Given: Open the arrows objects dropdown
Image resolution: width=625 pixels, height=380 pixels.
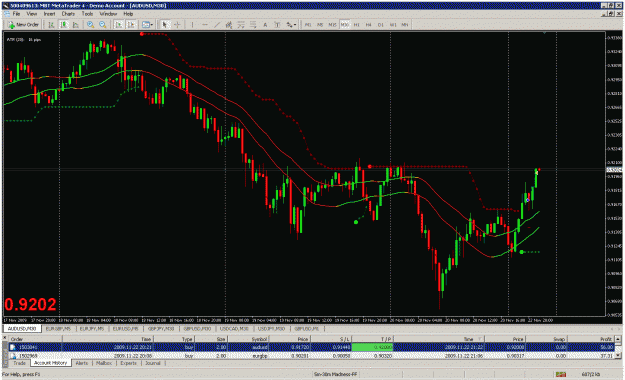Looking at the screenshot, I should tap(291, 25).
